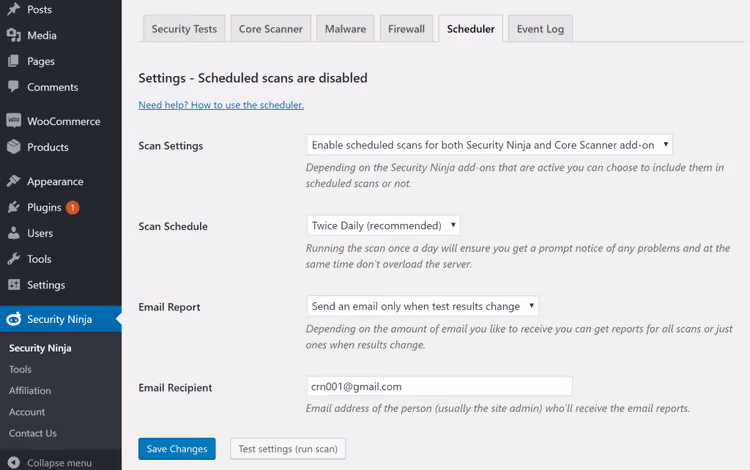Open the Affiliation submenu item
The width and height of the screenshot is (750, 470).
(30, 391)
